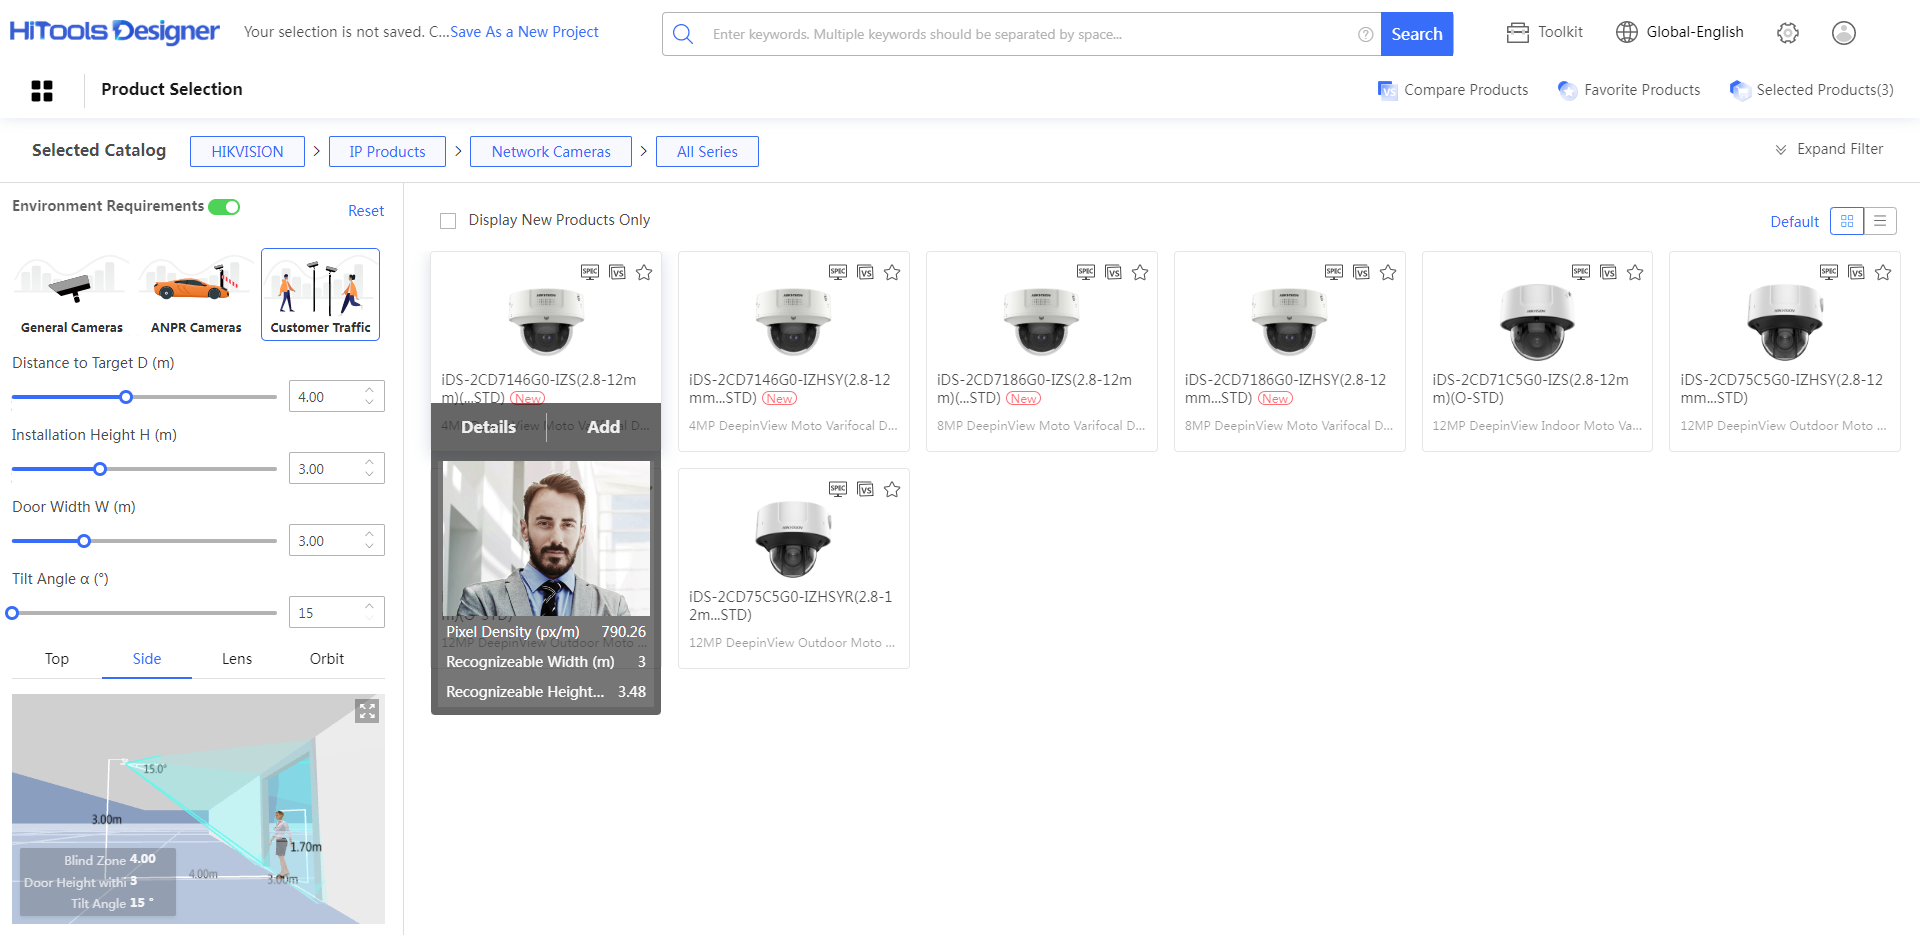1920x937 pixels.
Task: Click the settings gear icon in header
Action: pyautogui.click(x=1788, y=33)
